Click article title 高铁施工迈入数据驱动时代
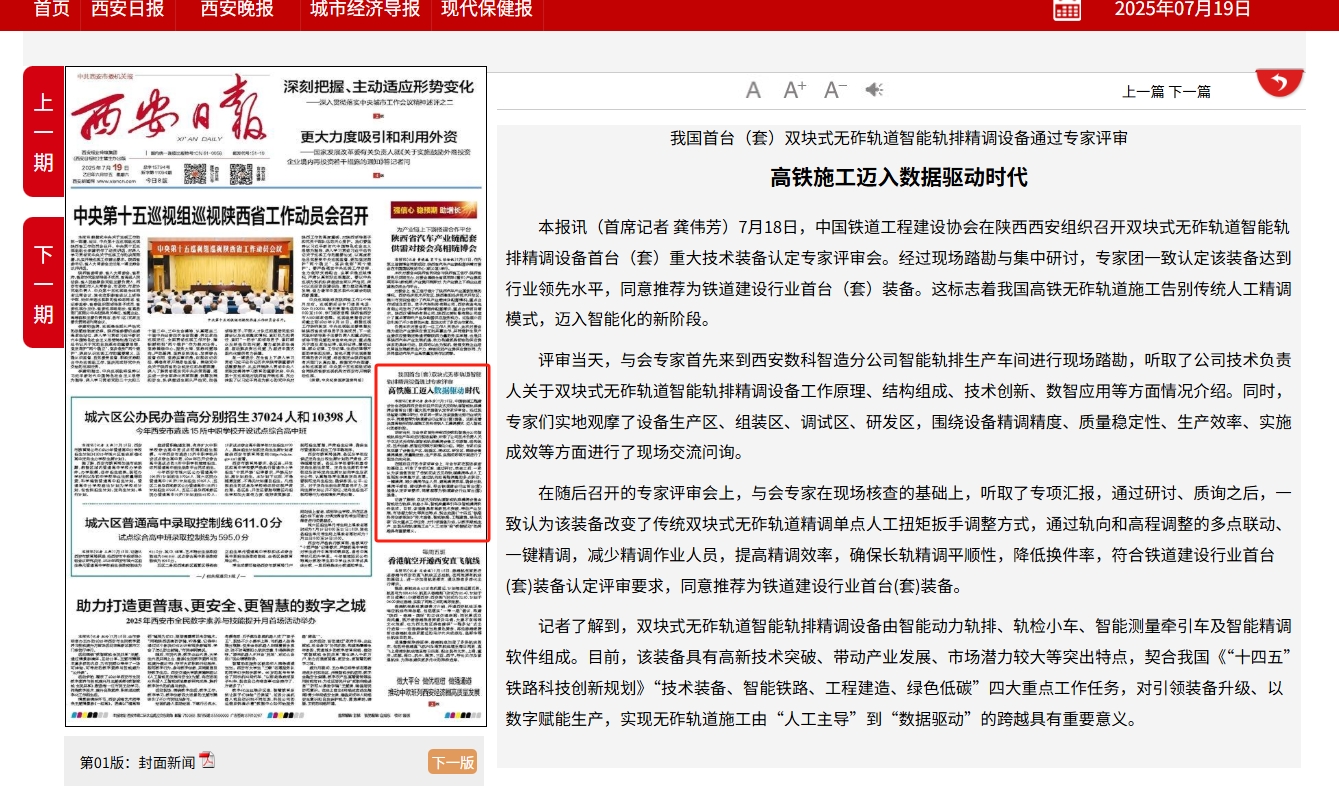This screenshot has height=786, width=1339. point(899,178)
